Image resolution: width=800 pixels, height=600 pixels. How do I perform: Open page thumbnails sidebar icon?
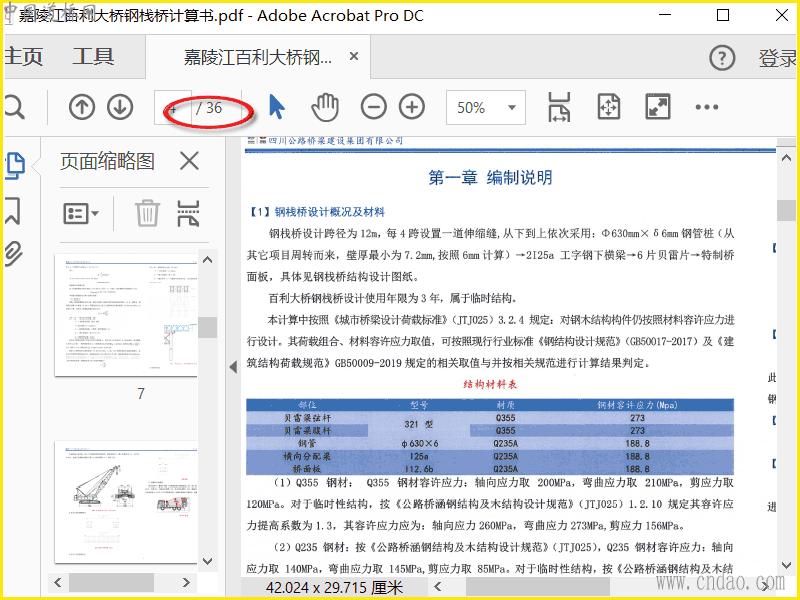coord(15,166)
